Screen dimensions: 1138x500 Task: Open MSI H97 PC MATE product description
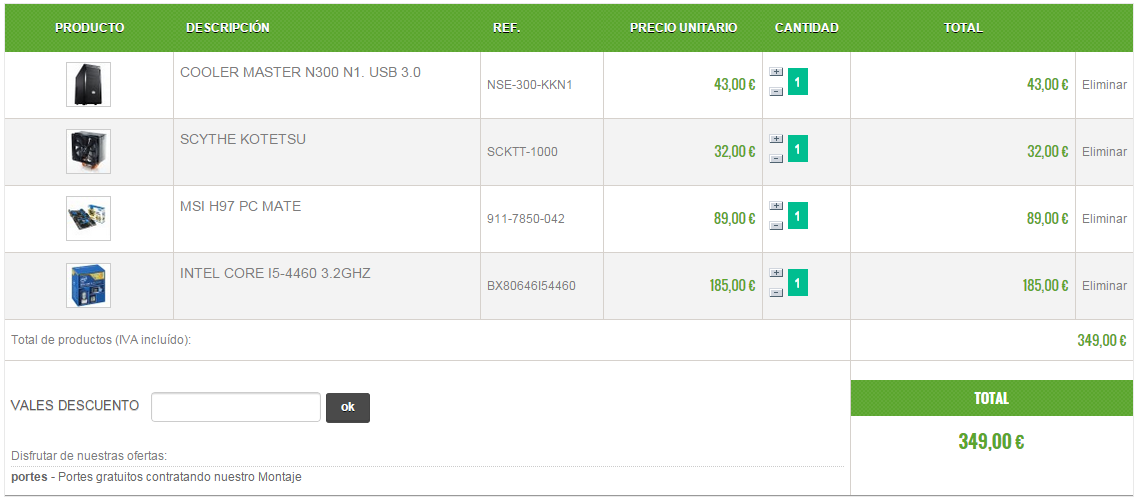240,206
